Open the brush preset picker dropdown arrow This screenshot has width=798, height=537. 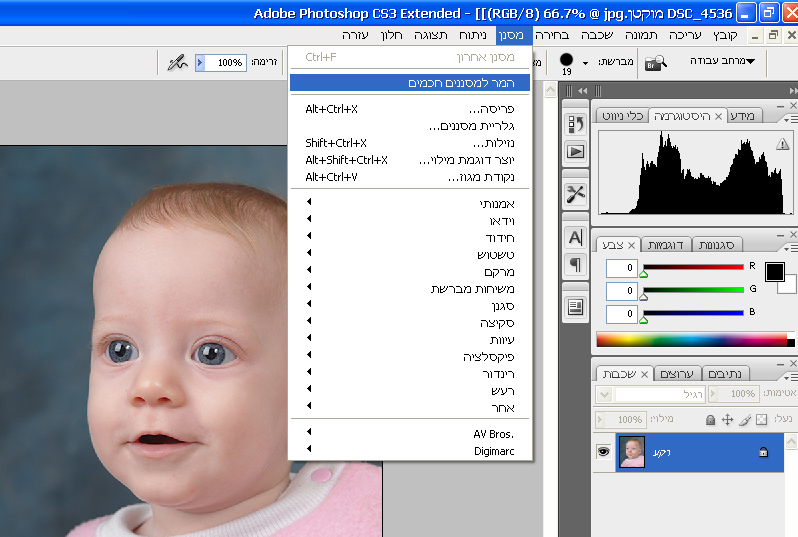(x=585, y=62)
